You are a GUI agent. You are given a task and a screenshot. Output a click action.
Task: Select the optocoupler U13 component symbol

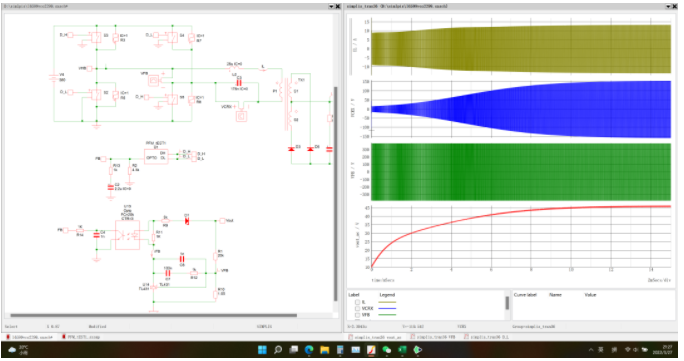[127, 235]
